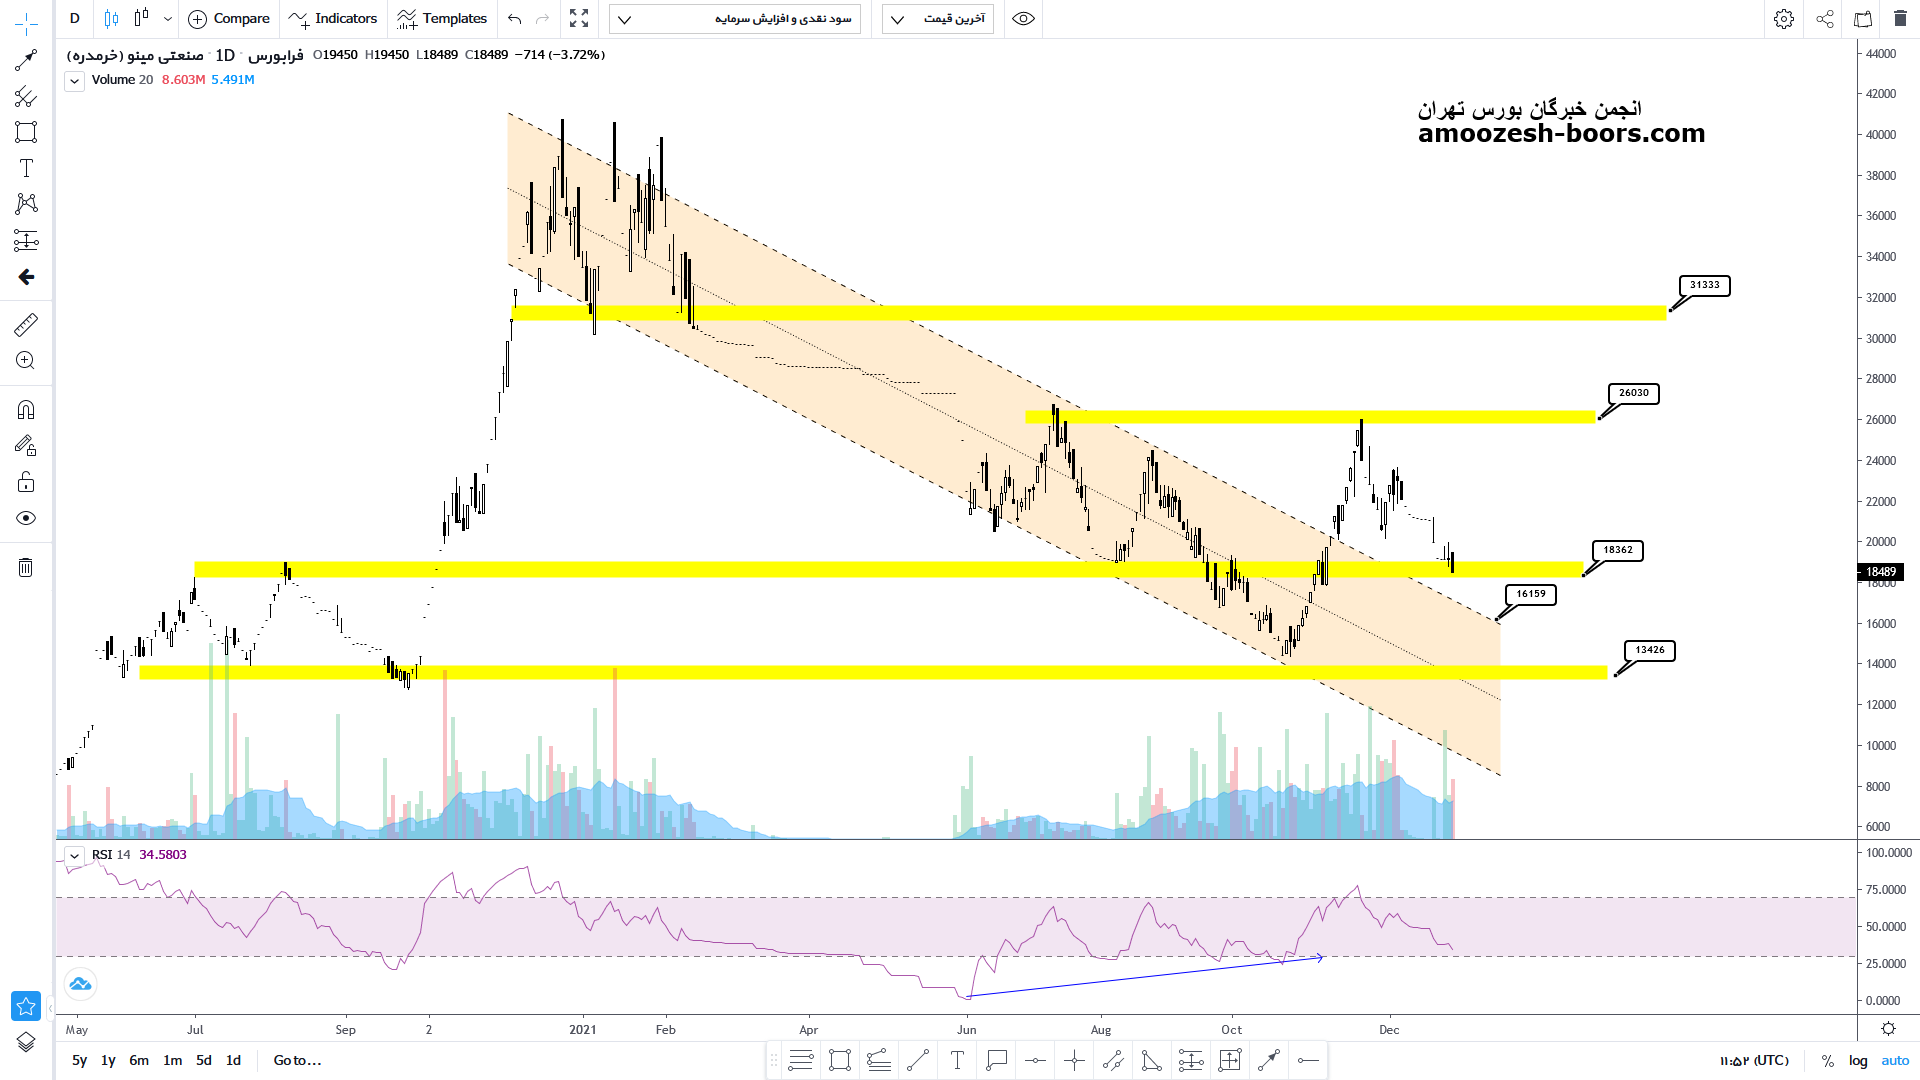The image size is (1920, 1080).
Task: Toggle hide all drawings eye icon
Action: point(26,518)
